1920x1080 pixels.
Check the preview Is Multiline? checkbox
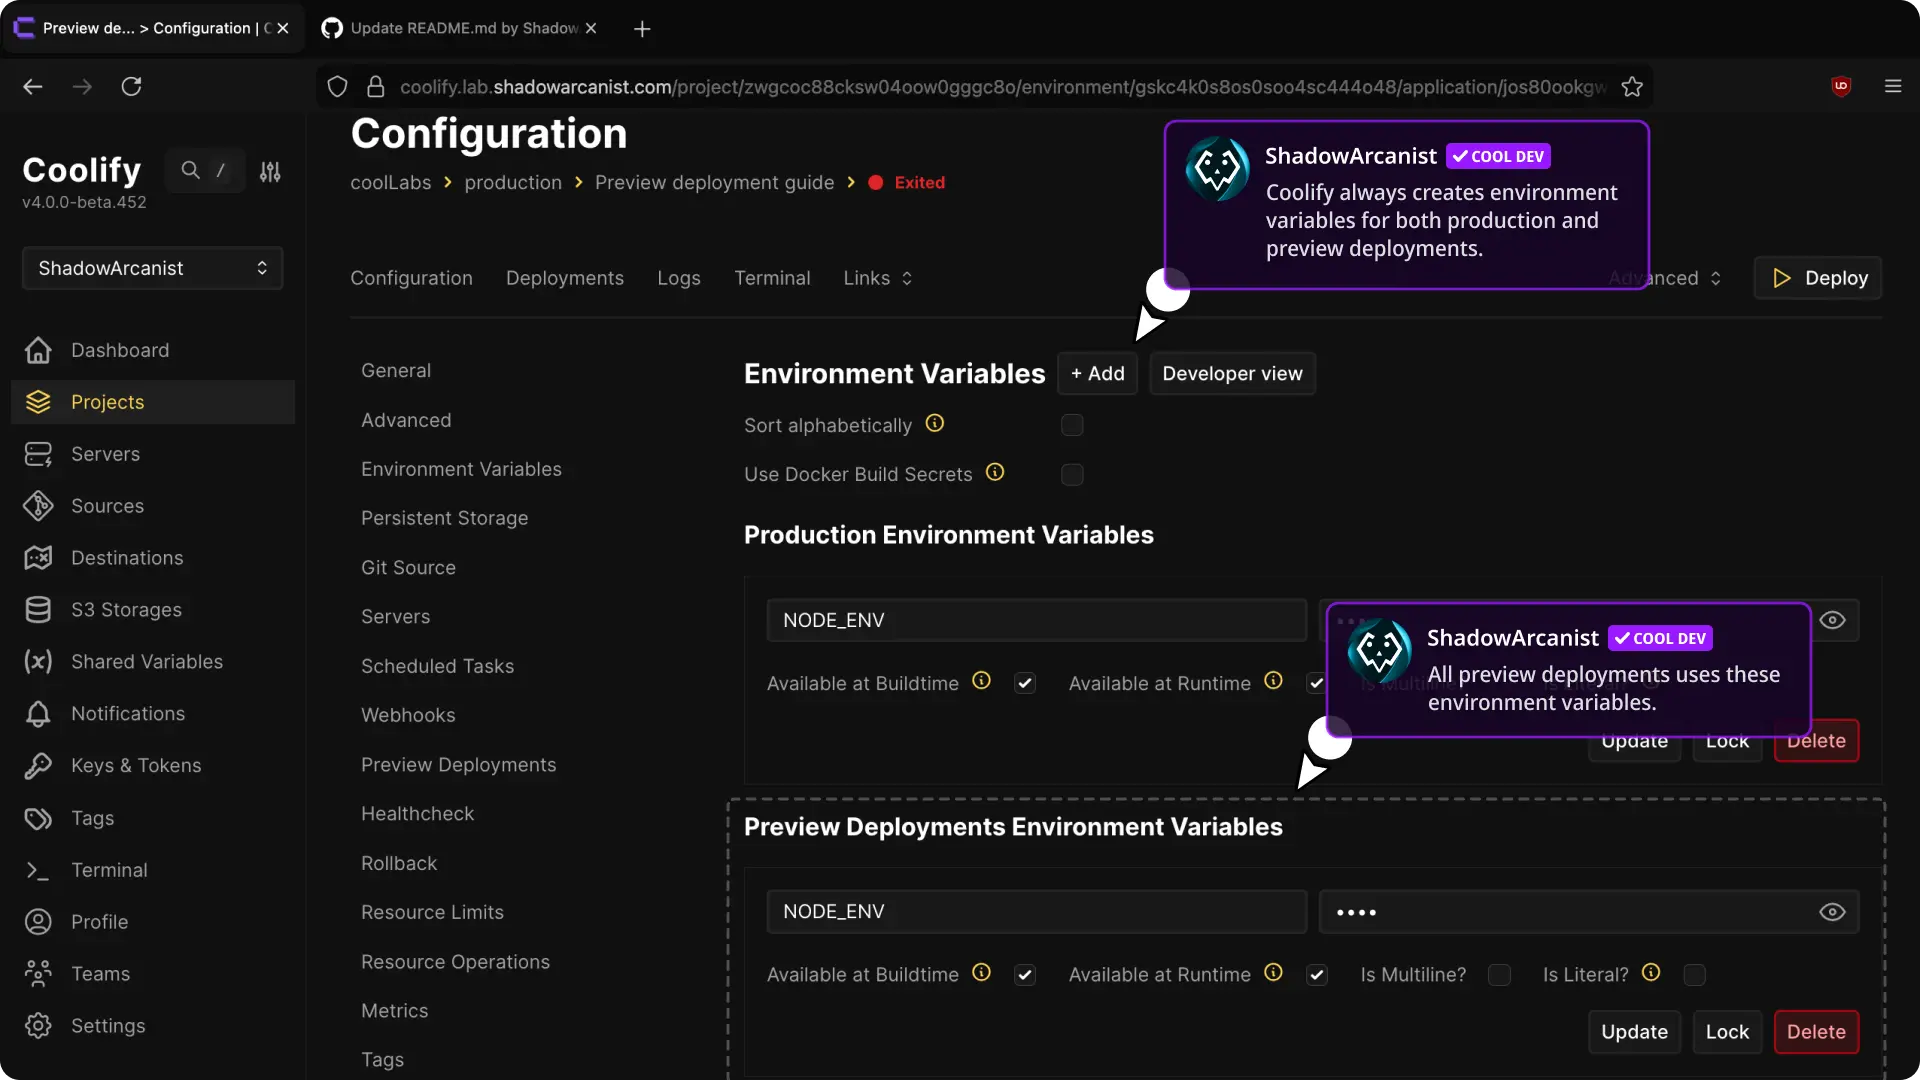click(x=1499, y=975)
